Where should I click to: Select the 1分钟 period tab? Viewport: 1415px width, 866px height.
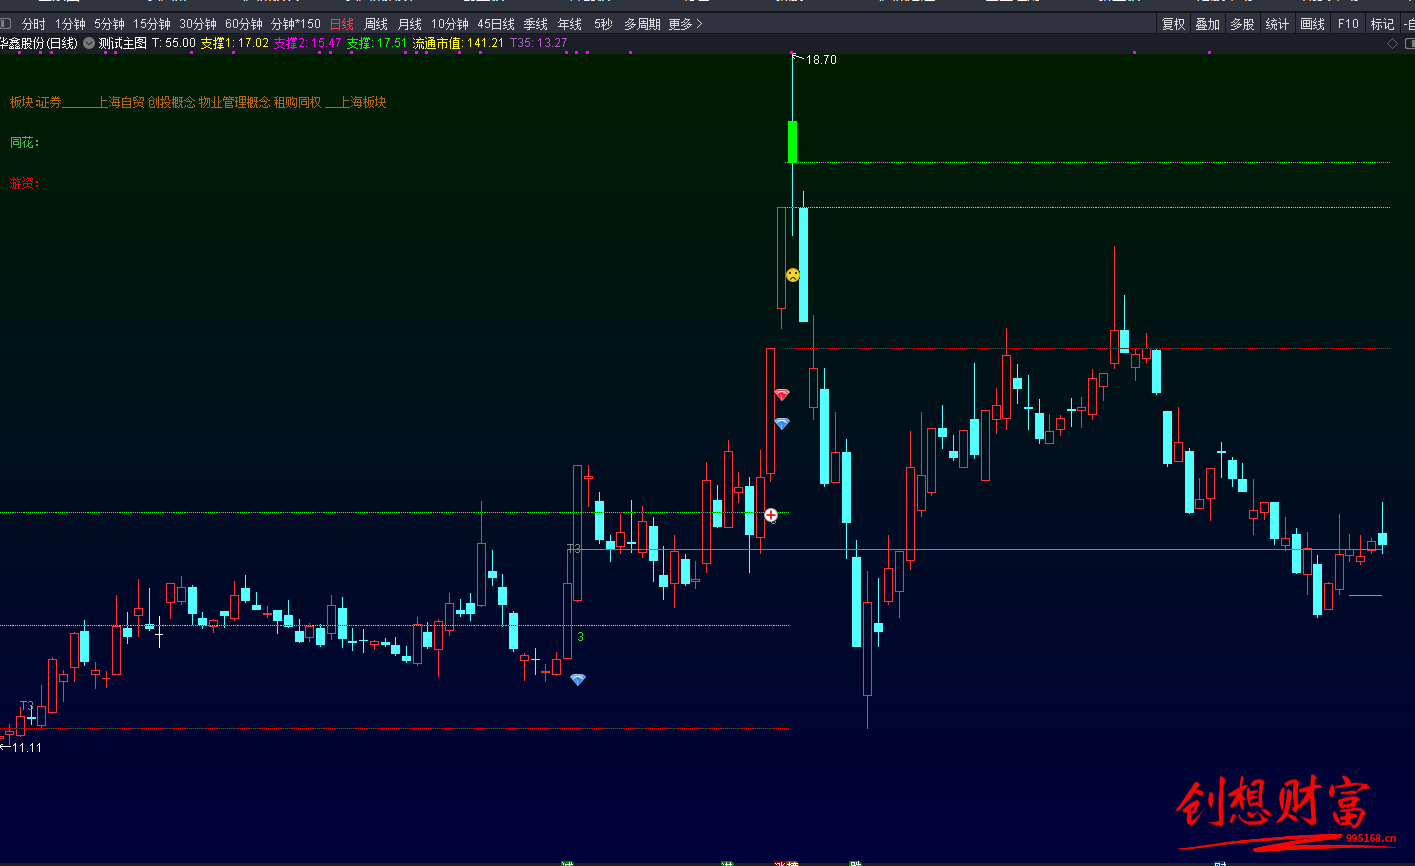tap(70, 24)
